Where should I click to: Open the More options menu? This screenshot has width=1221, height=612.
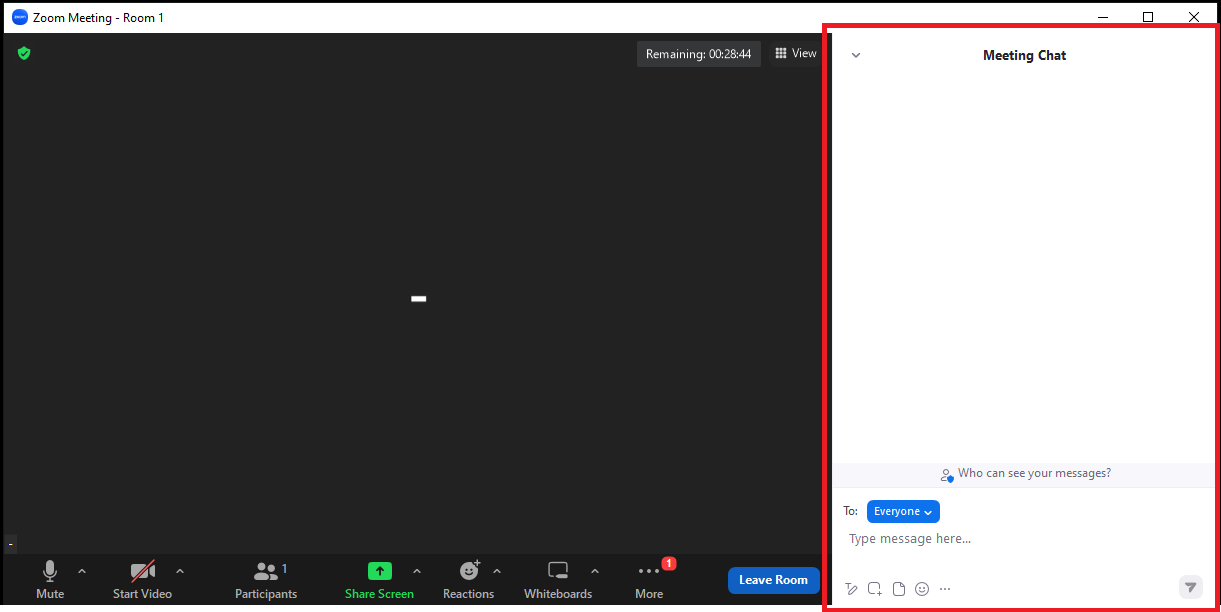648,580
